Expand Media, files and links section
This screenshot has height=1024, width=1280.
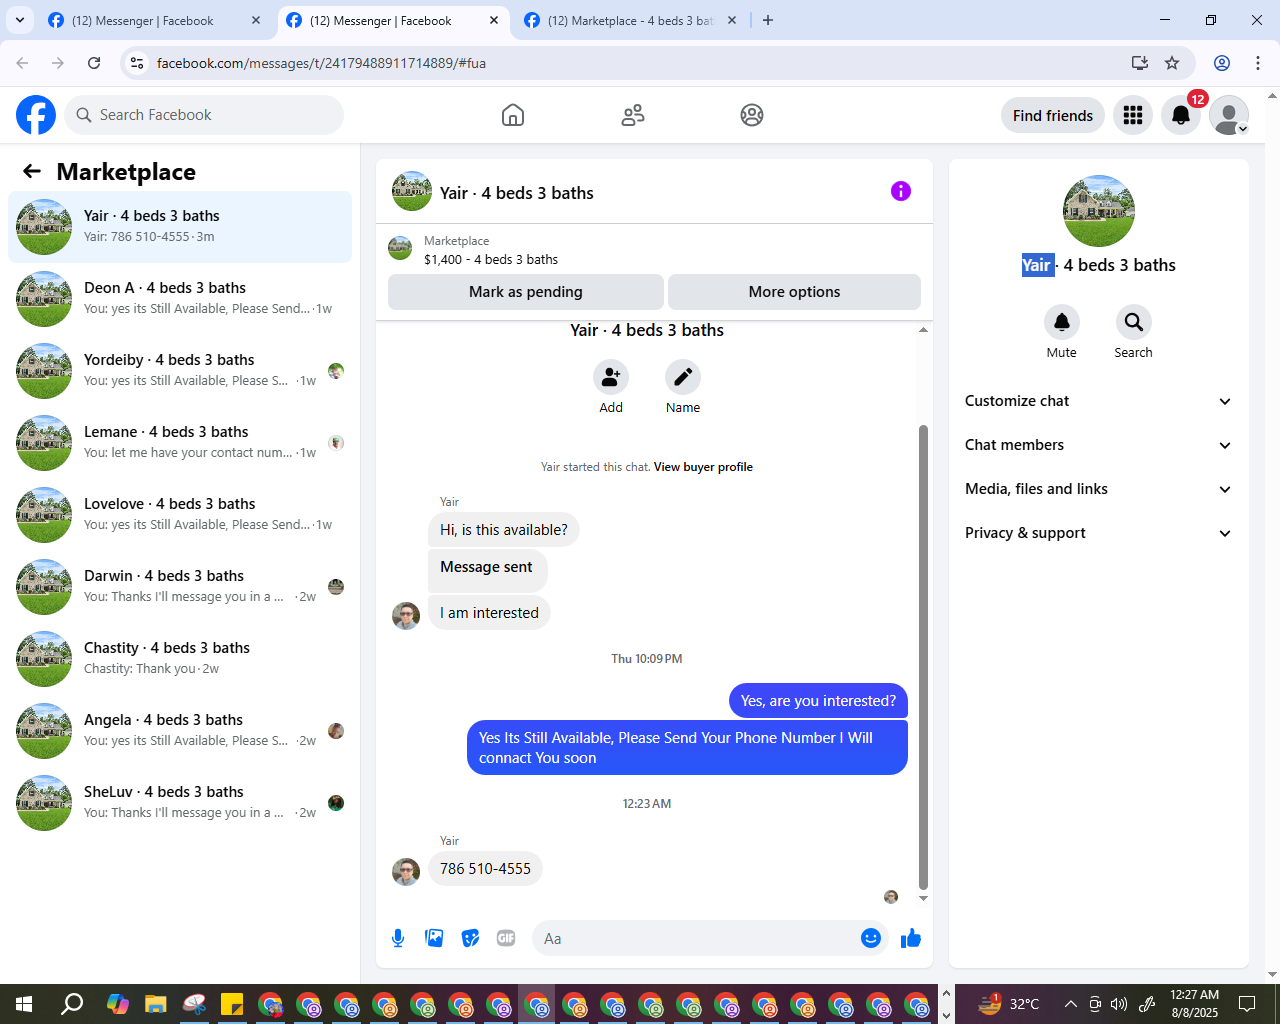pos(1098,489)
